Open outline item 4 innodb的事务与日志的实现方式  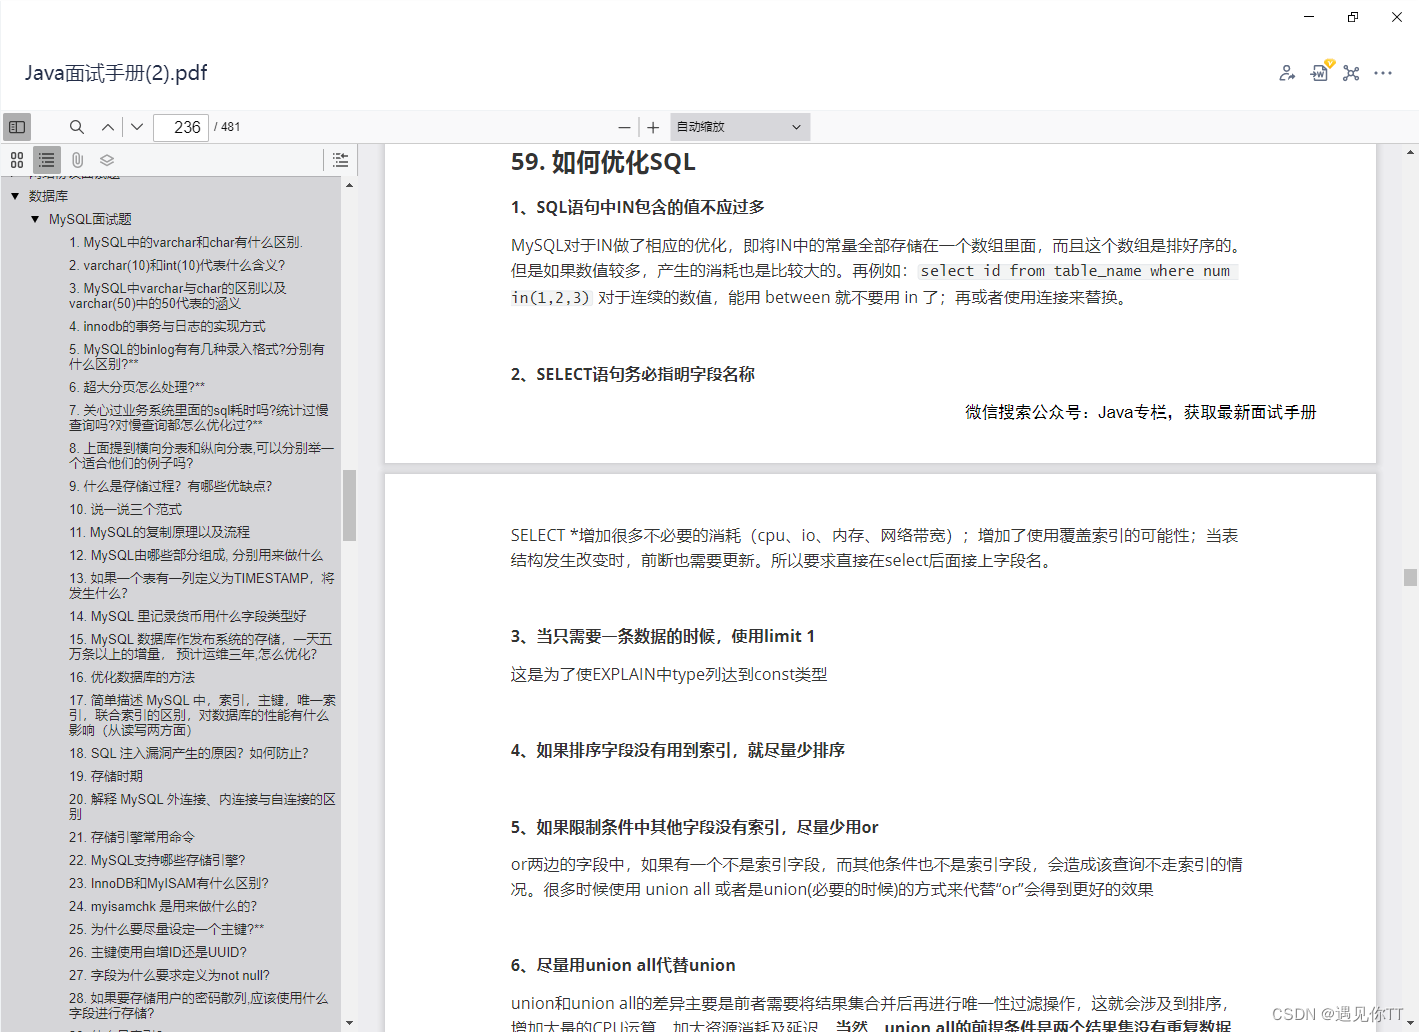(x=167, y=326)
